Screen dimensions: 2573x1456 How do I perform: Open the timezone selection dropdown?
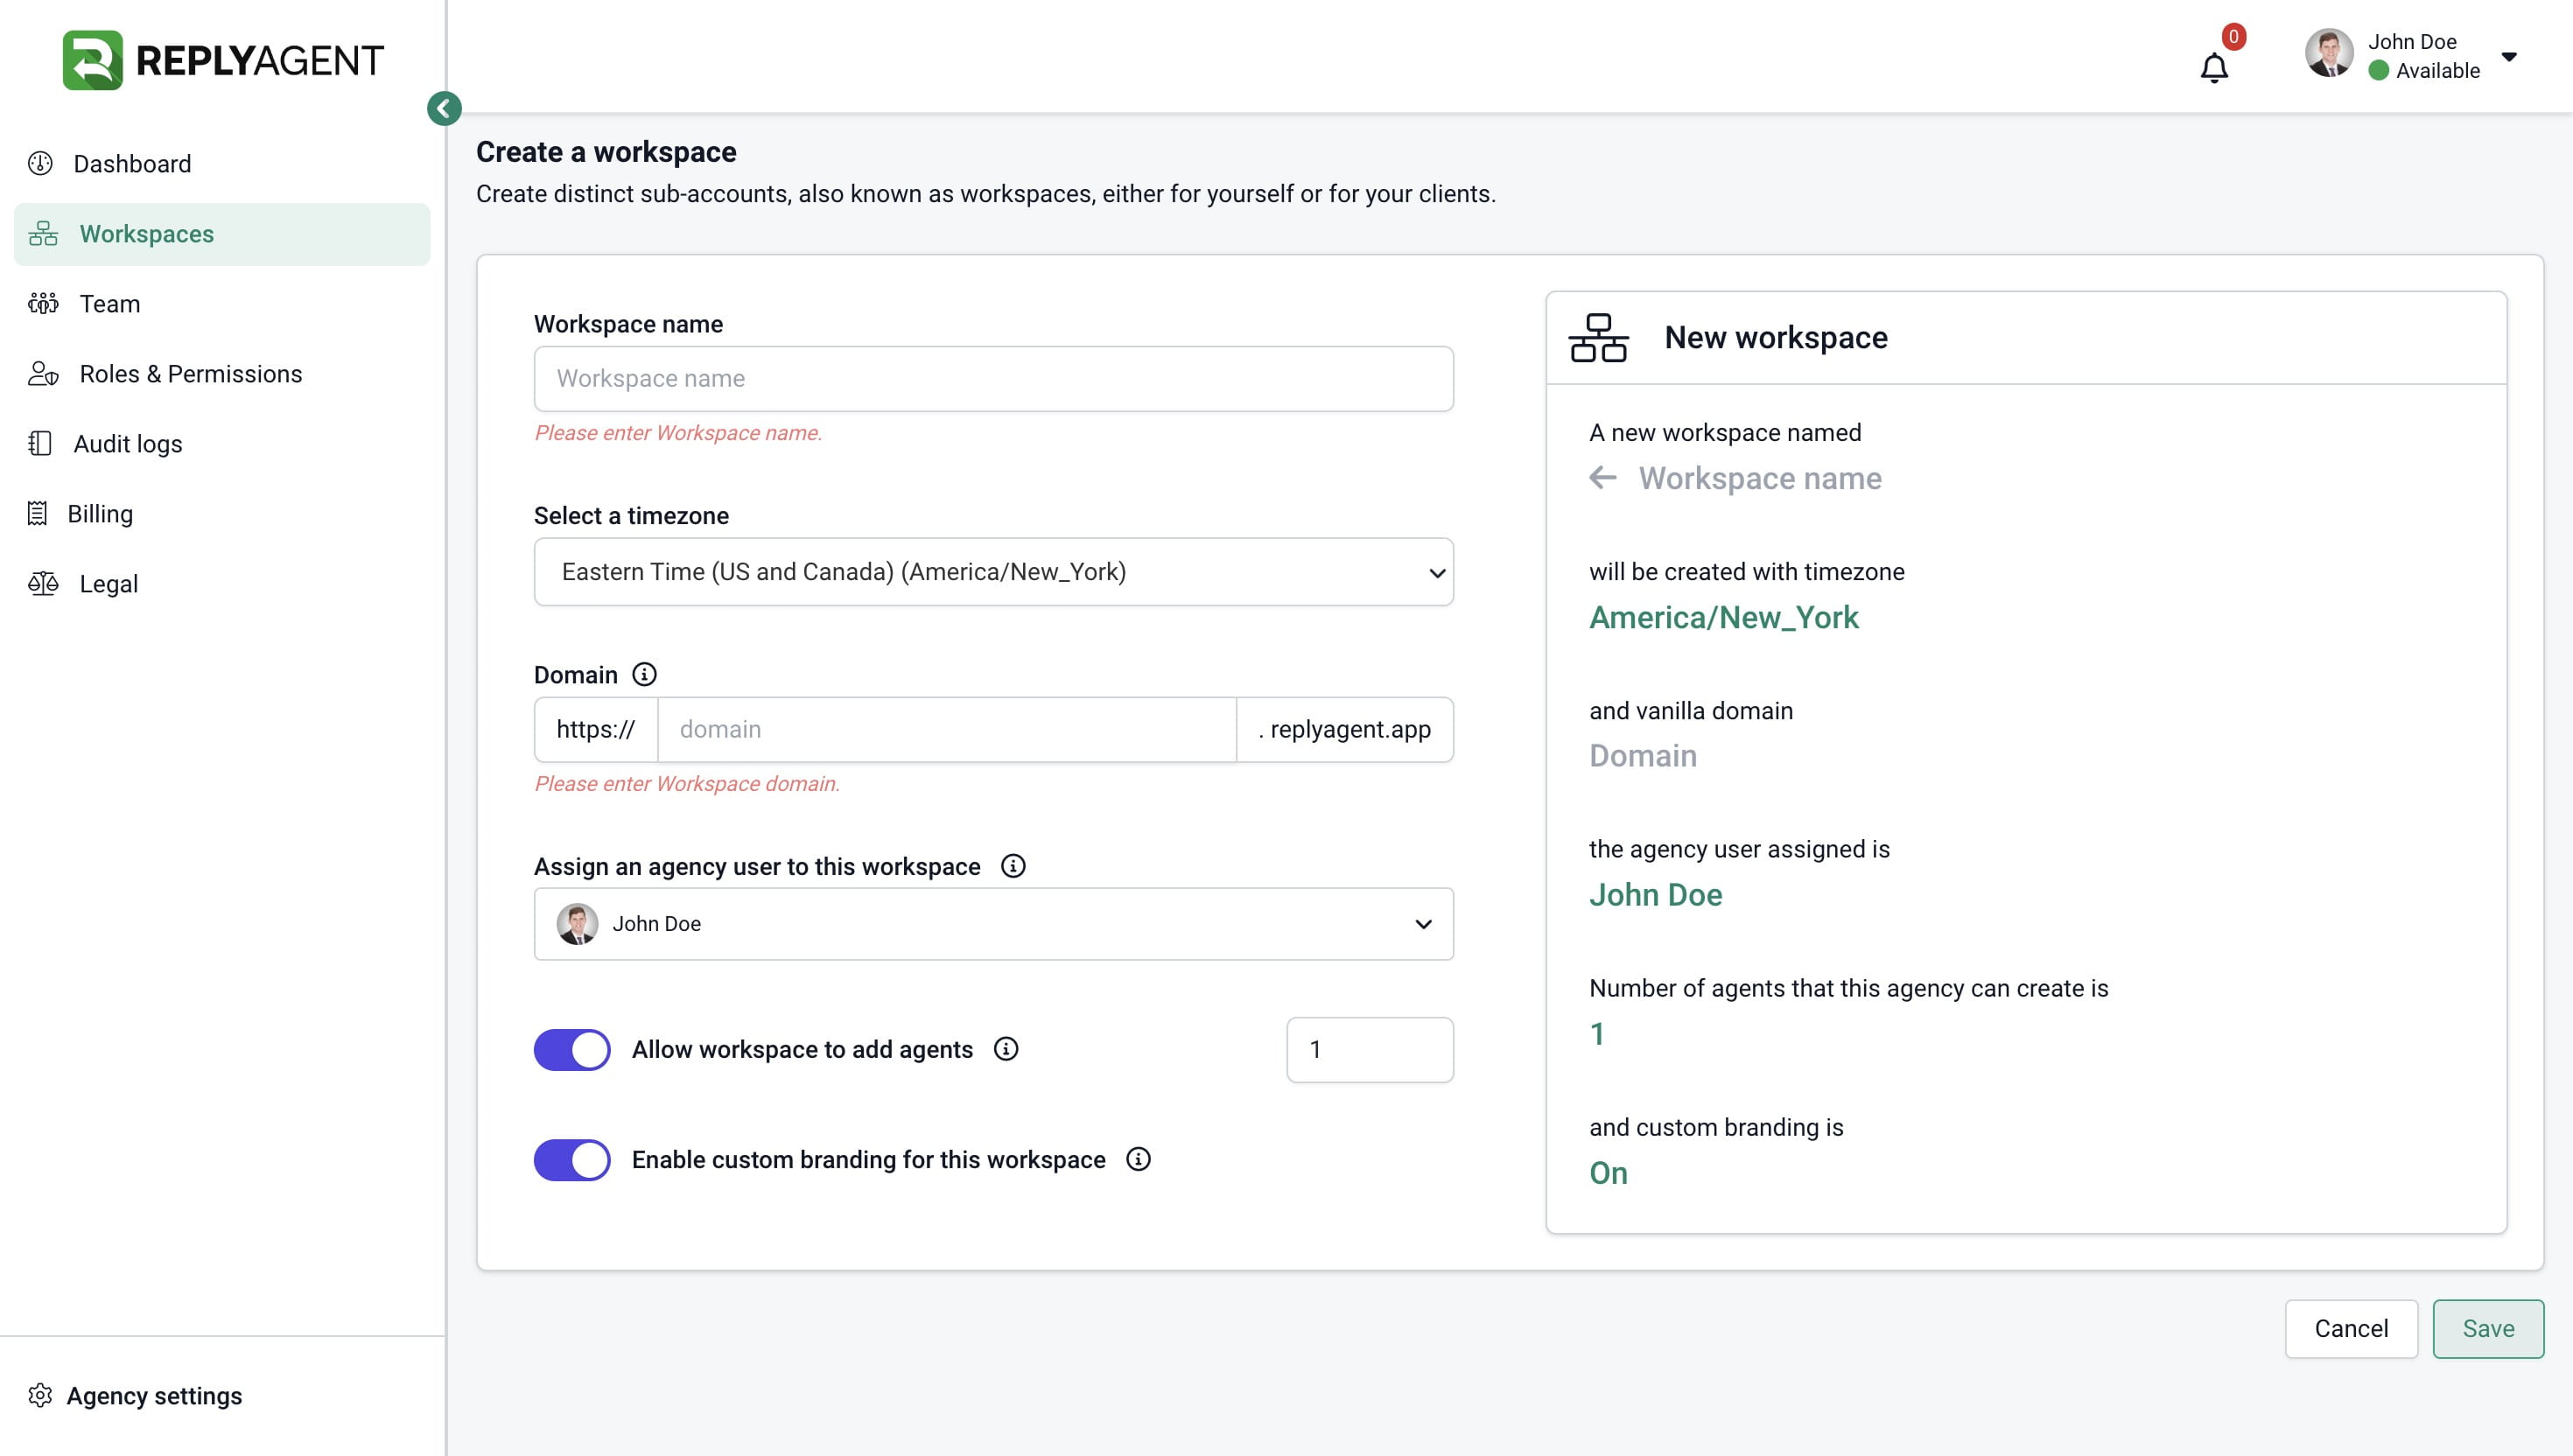pos(993,572)
